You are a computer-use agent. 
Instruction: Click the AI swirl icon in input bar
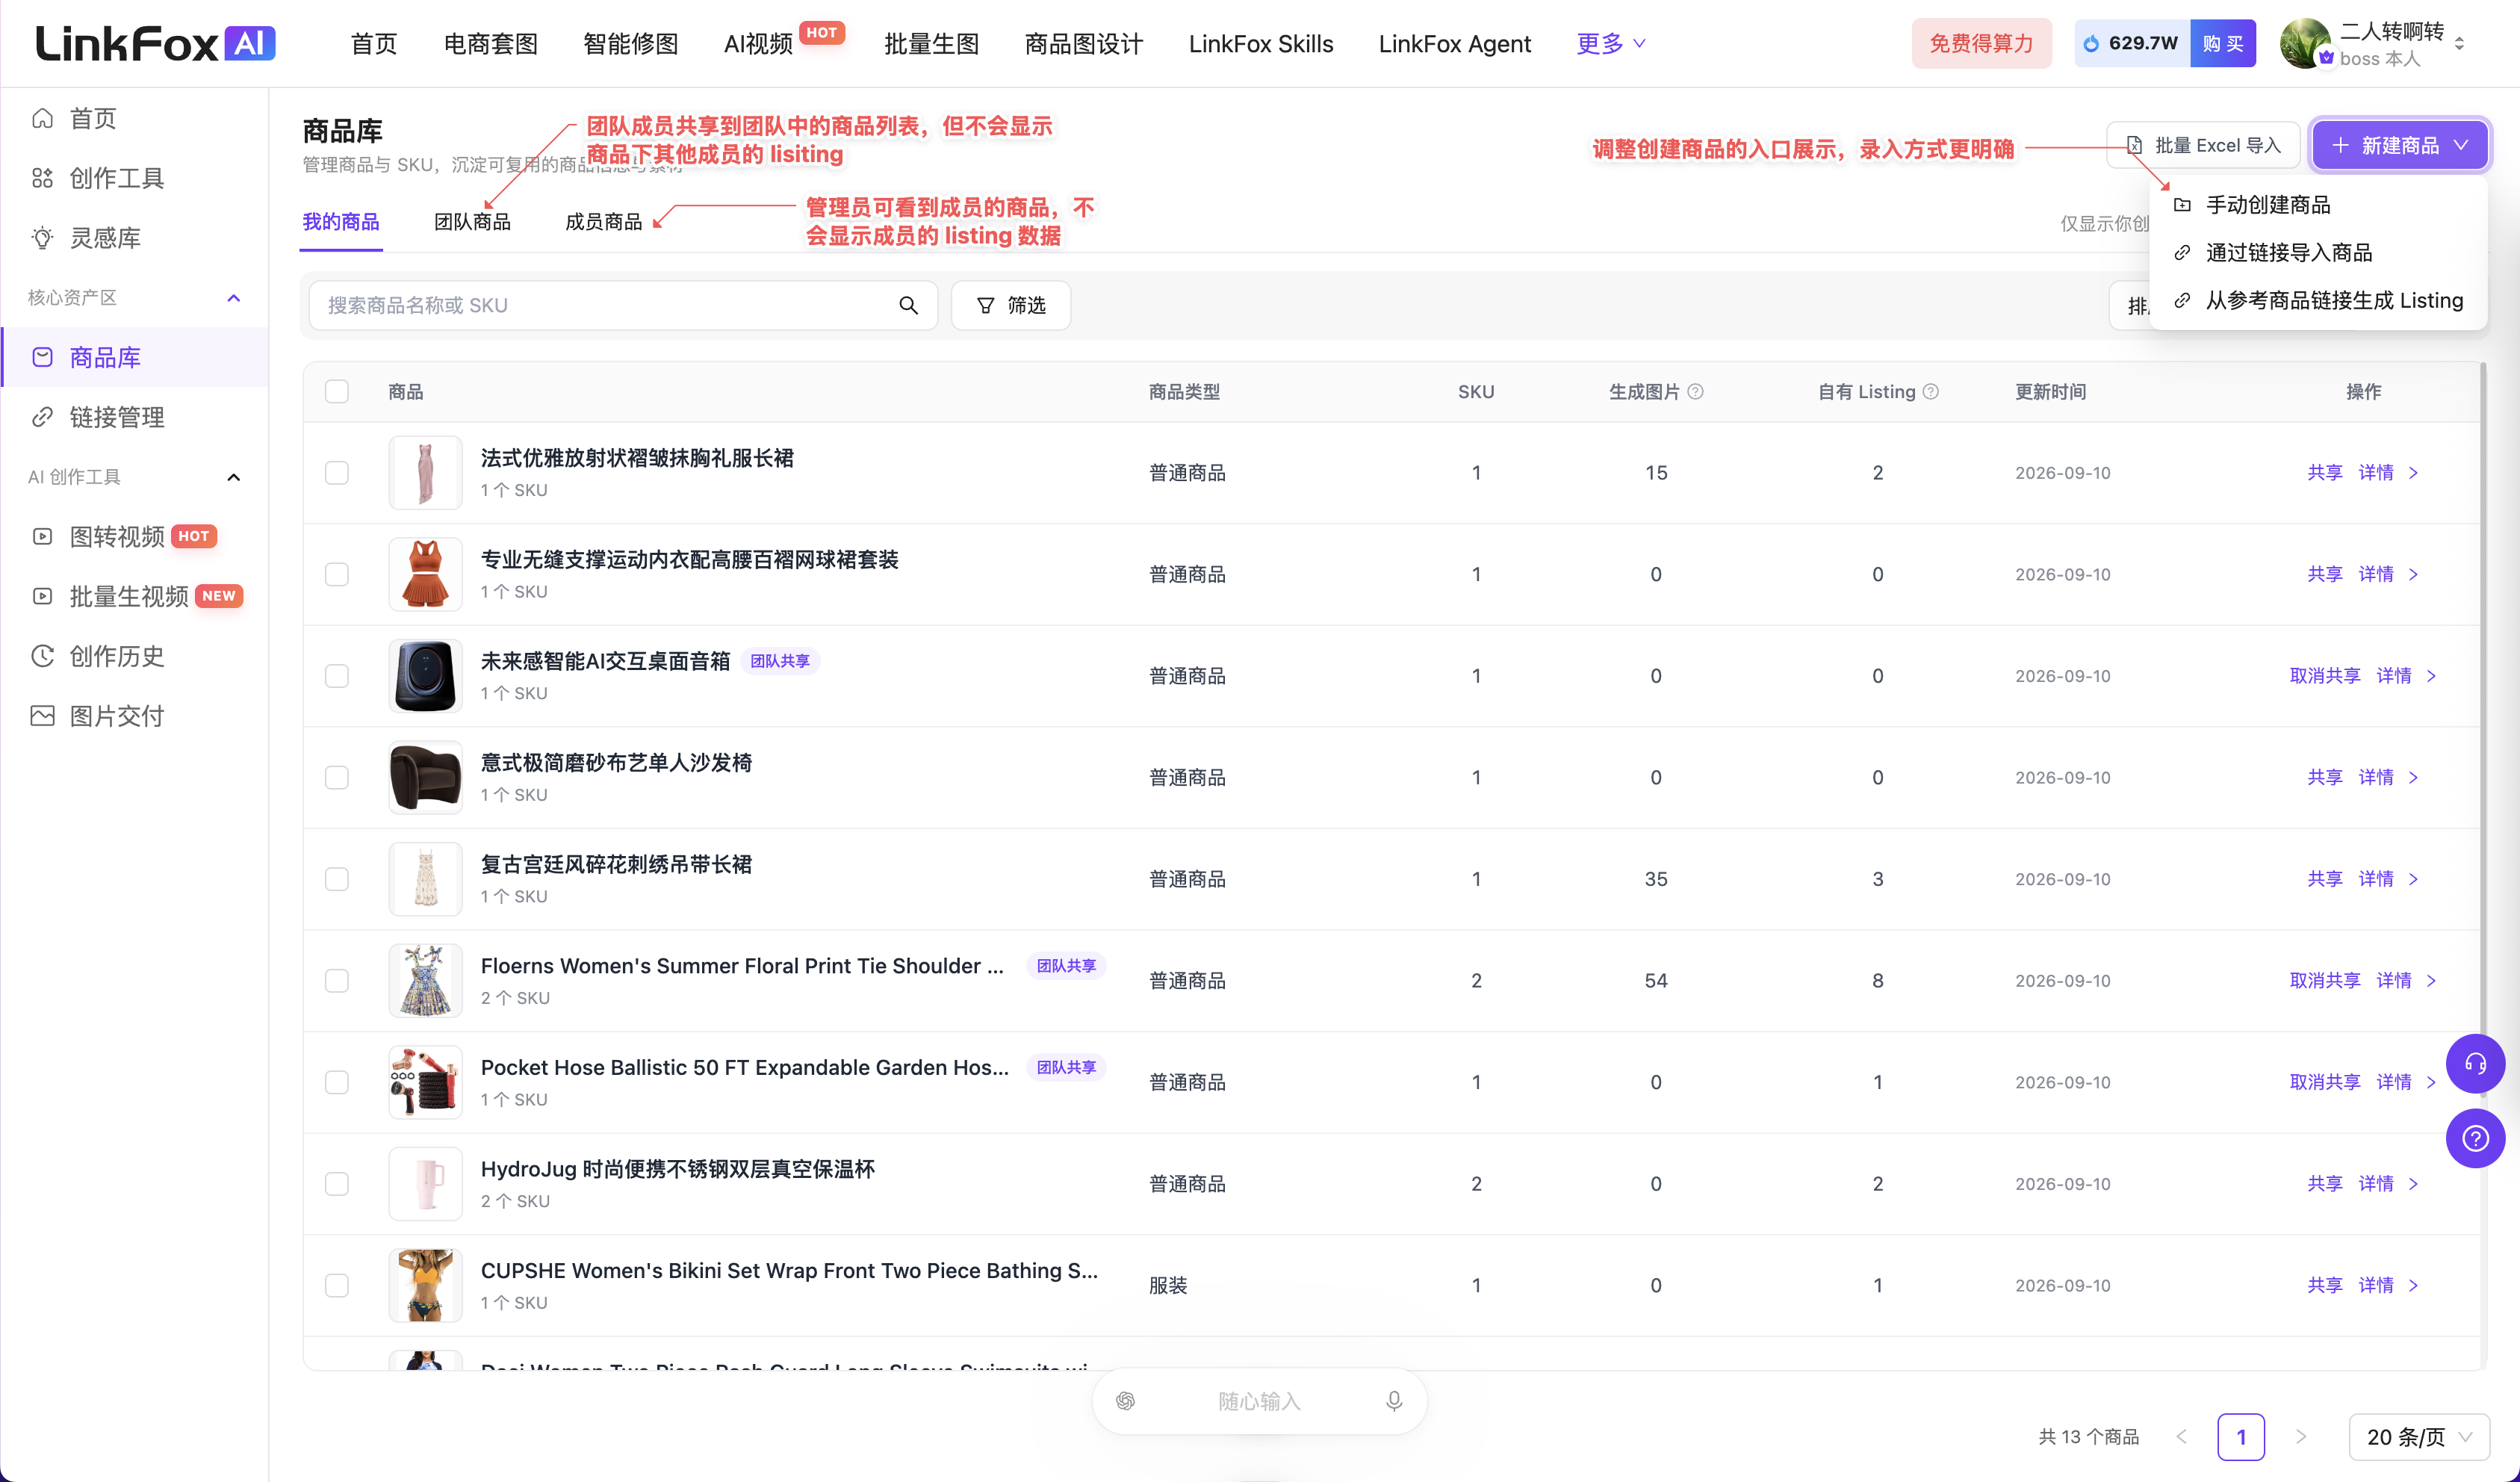coord(1125,1401)
